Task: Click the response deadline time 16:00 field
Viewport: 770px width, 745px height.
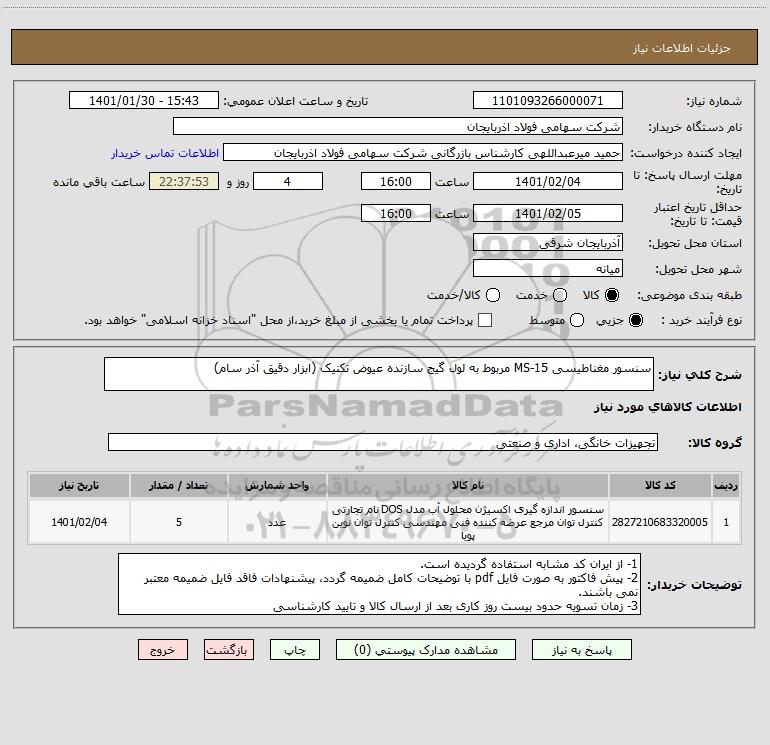Action: [x=396, y=182]
